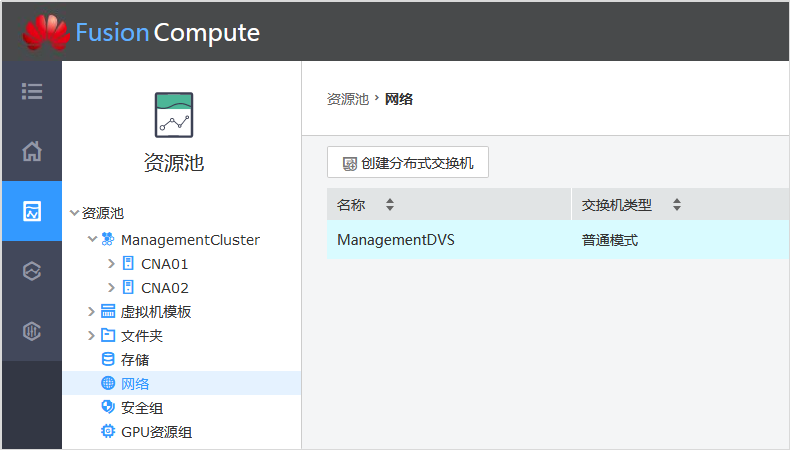Click the 网络 globe icon
The image size is (790, 450).
tap(108, 383)
